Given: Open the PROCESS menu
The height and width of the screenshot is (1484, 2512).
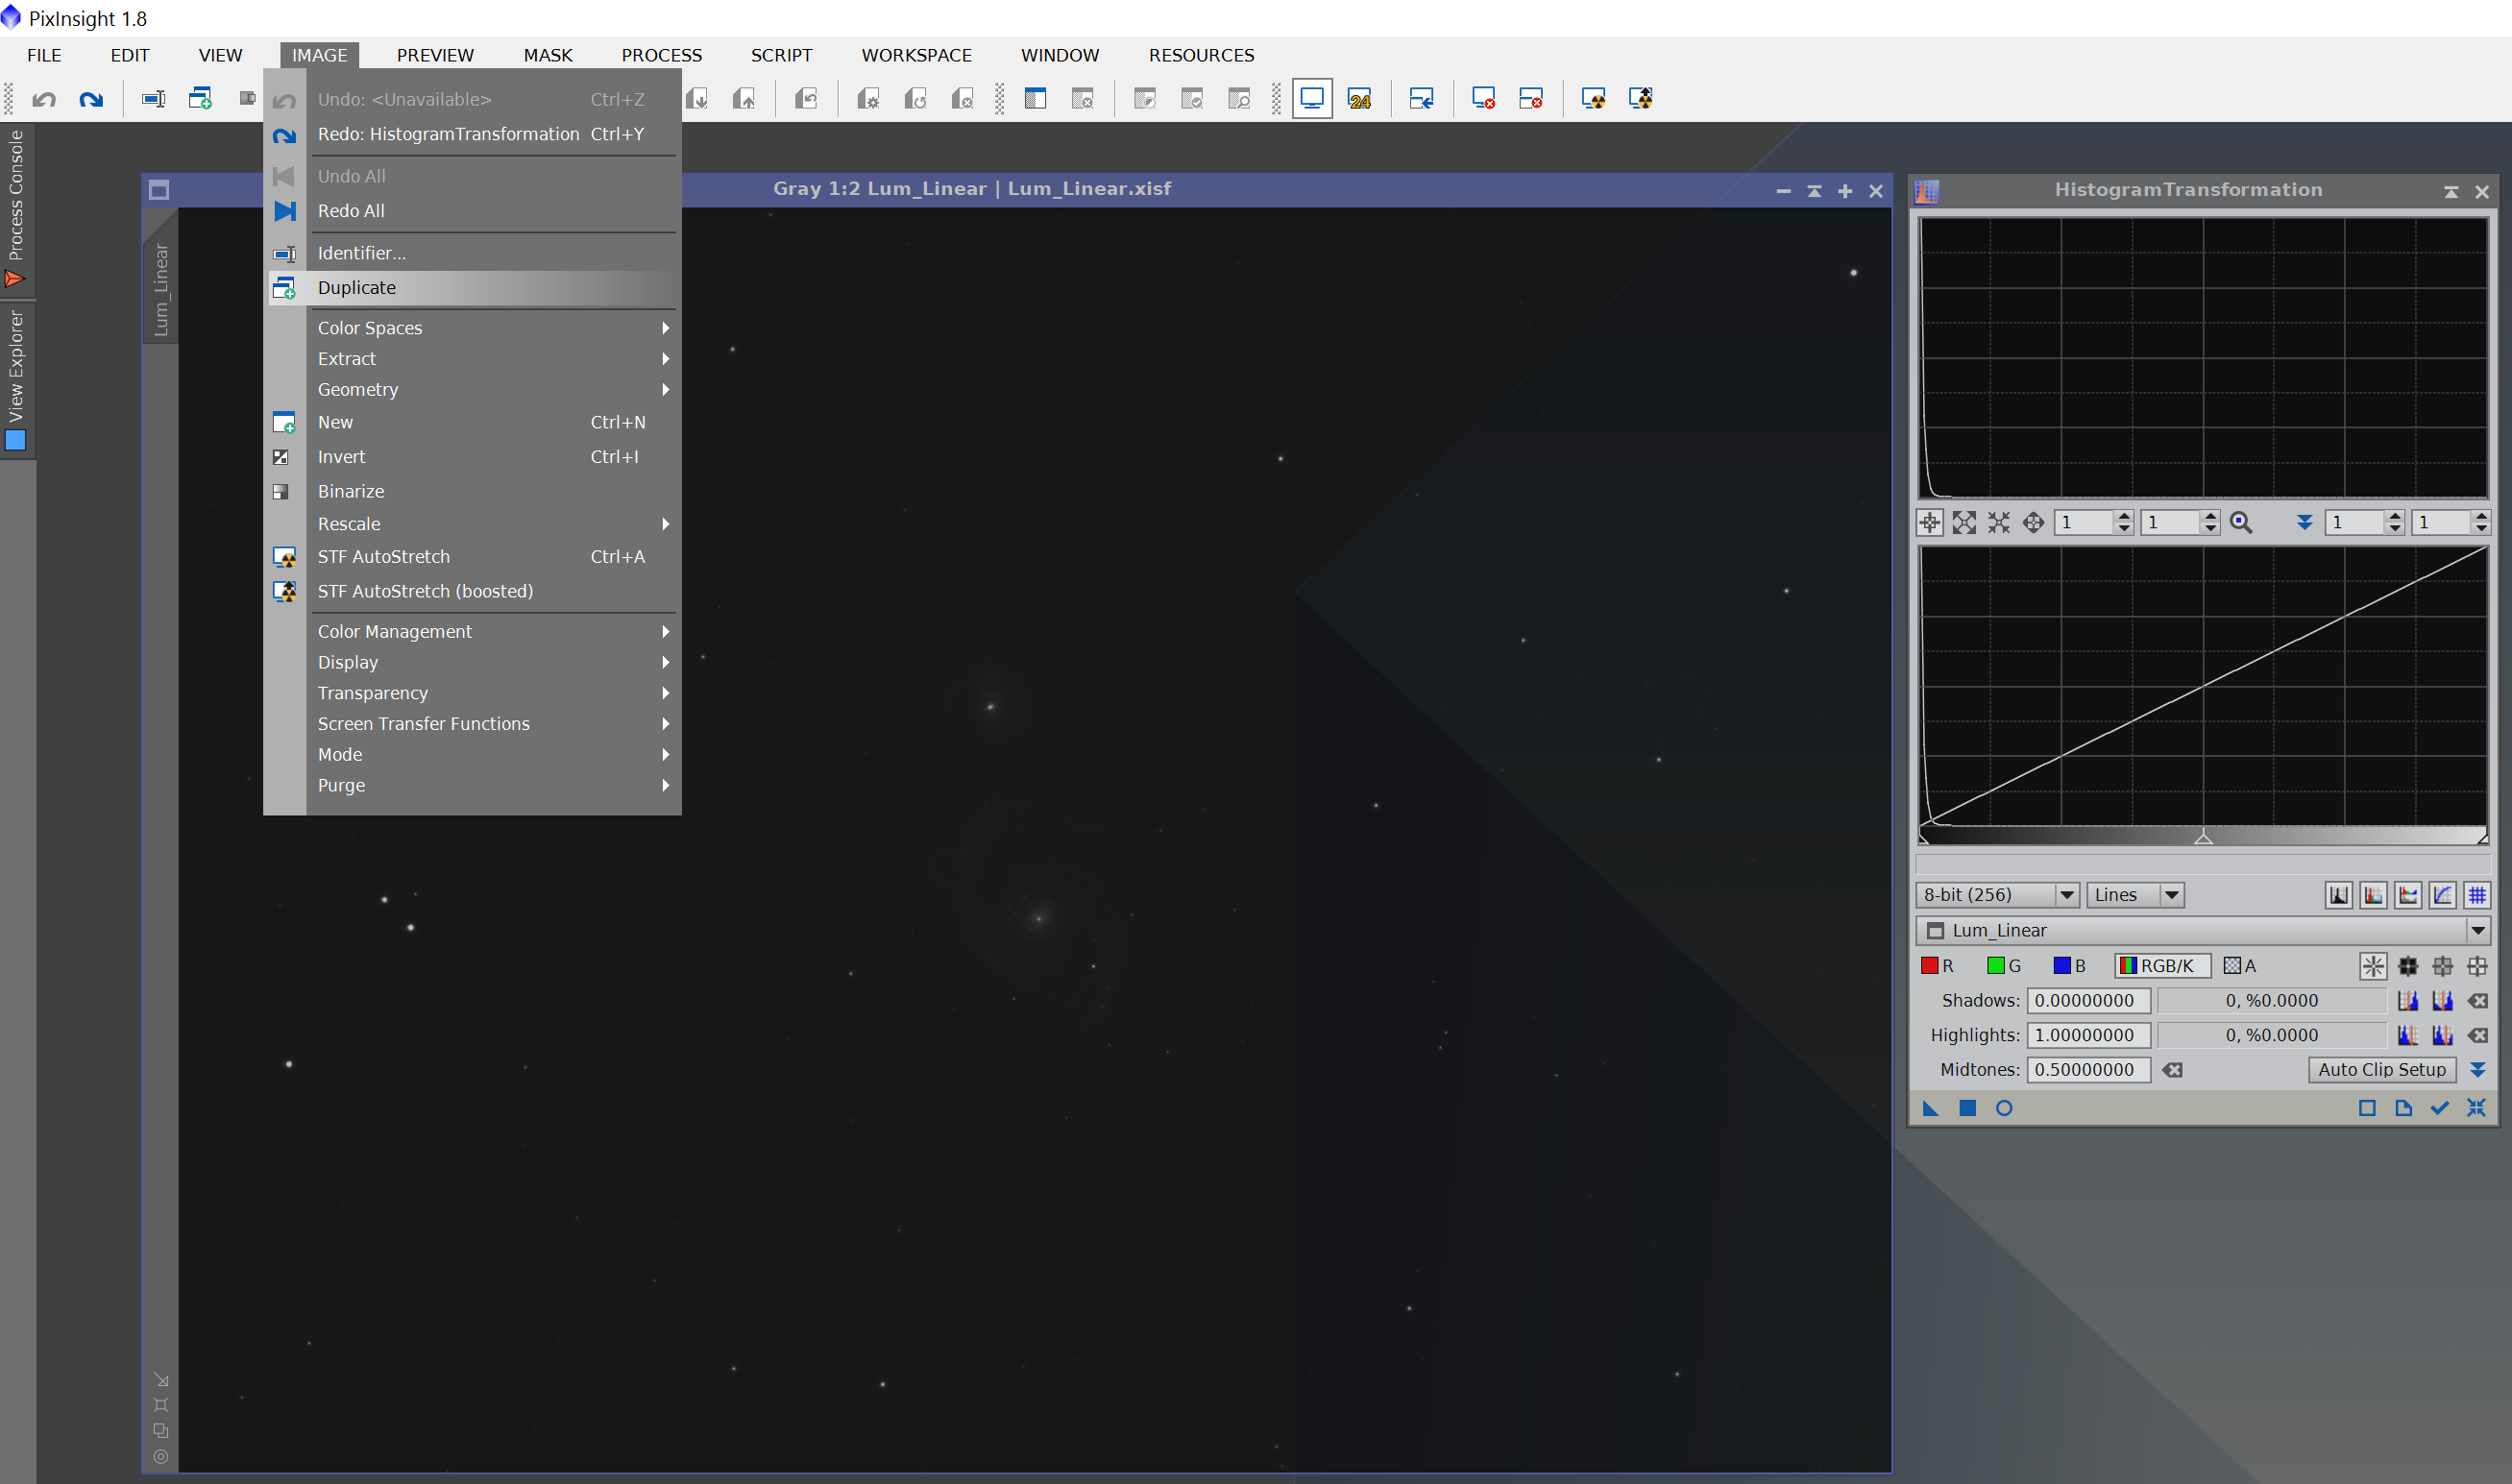Looking at the screenshot, I should [661, 55].
